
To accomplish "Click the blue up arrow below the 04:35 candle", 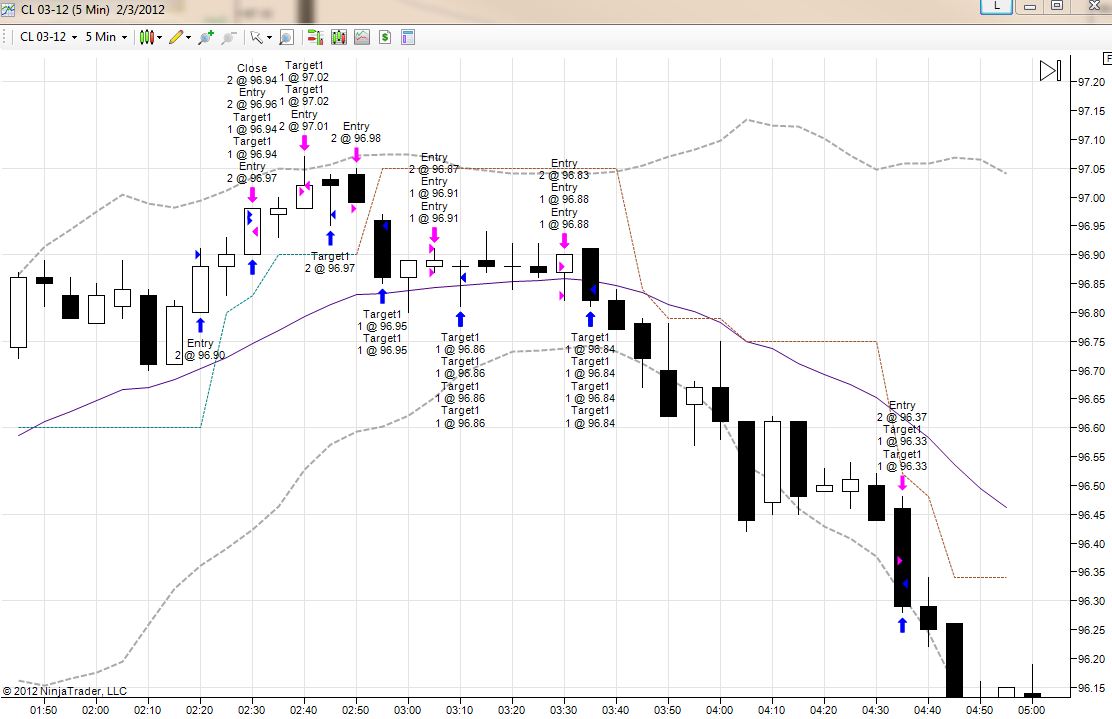I will (x=902, y=625).
